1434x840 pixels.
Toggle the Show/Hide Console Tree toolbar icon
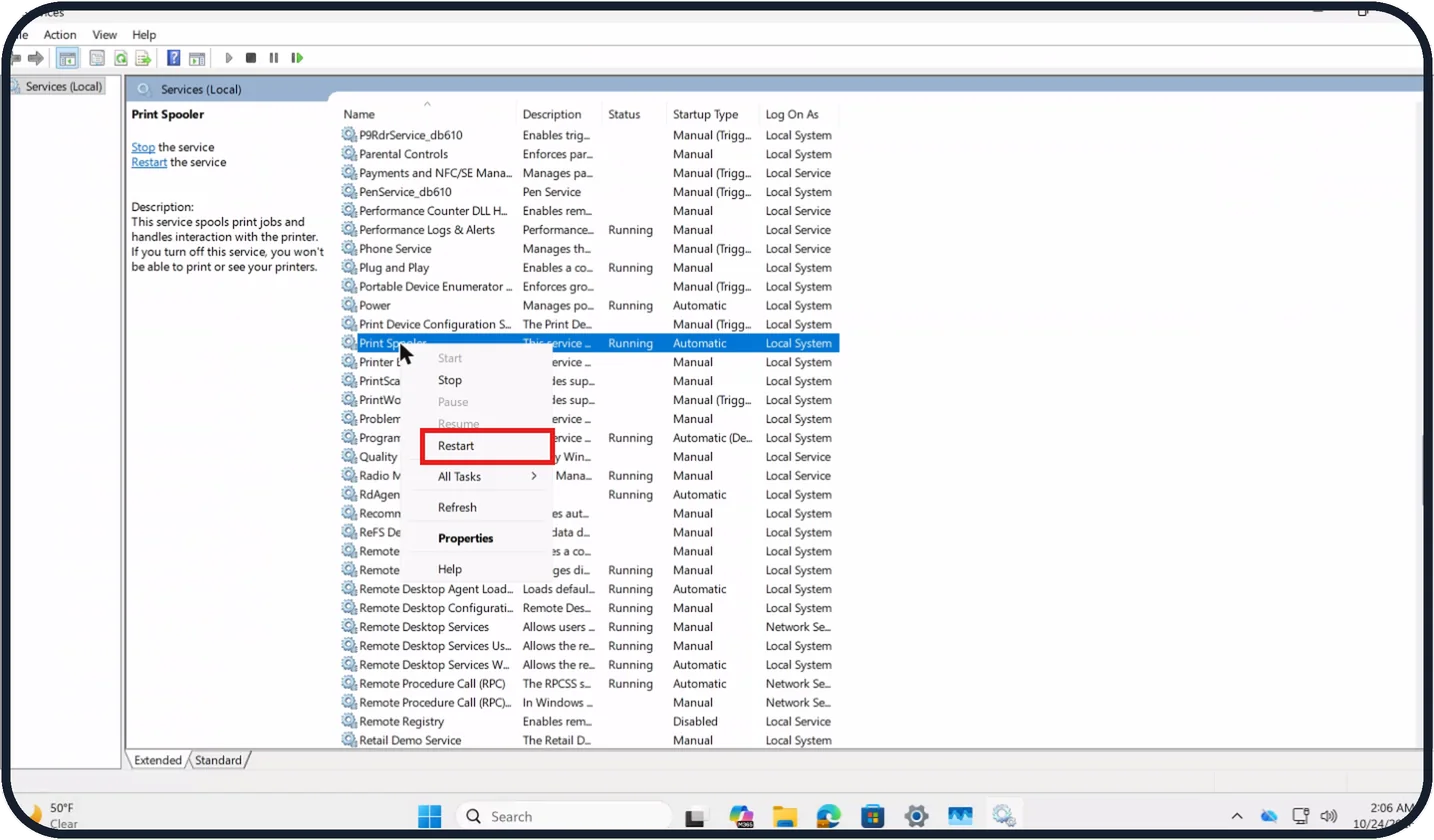68,58
